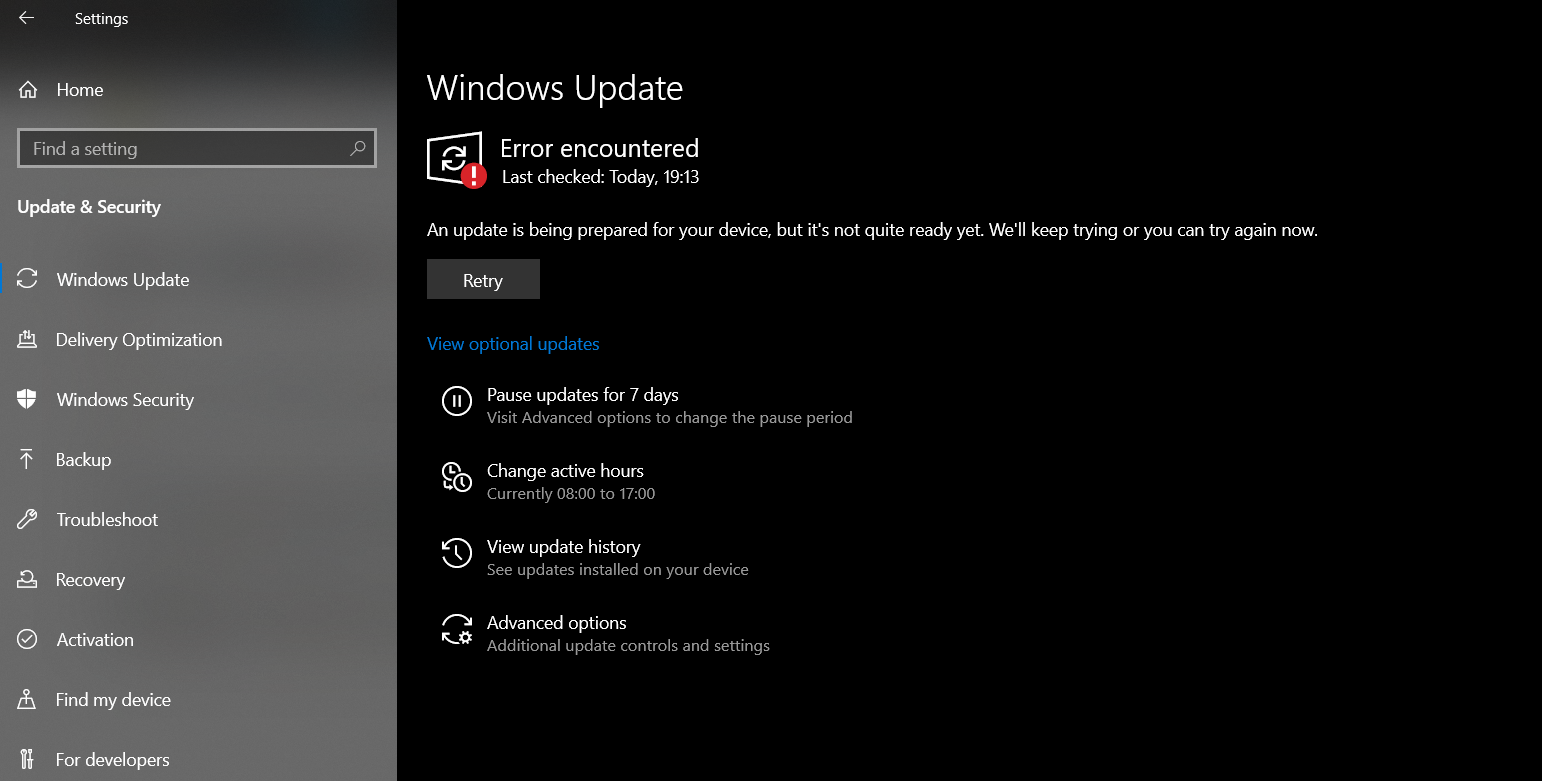Open Advanced options for updates

pos(556,623)
